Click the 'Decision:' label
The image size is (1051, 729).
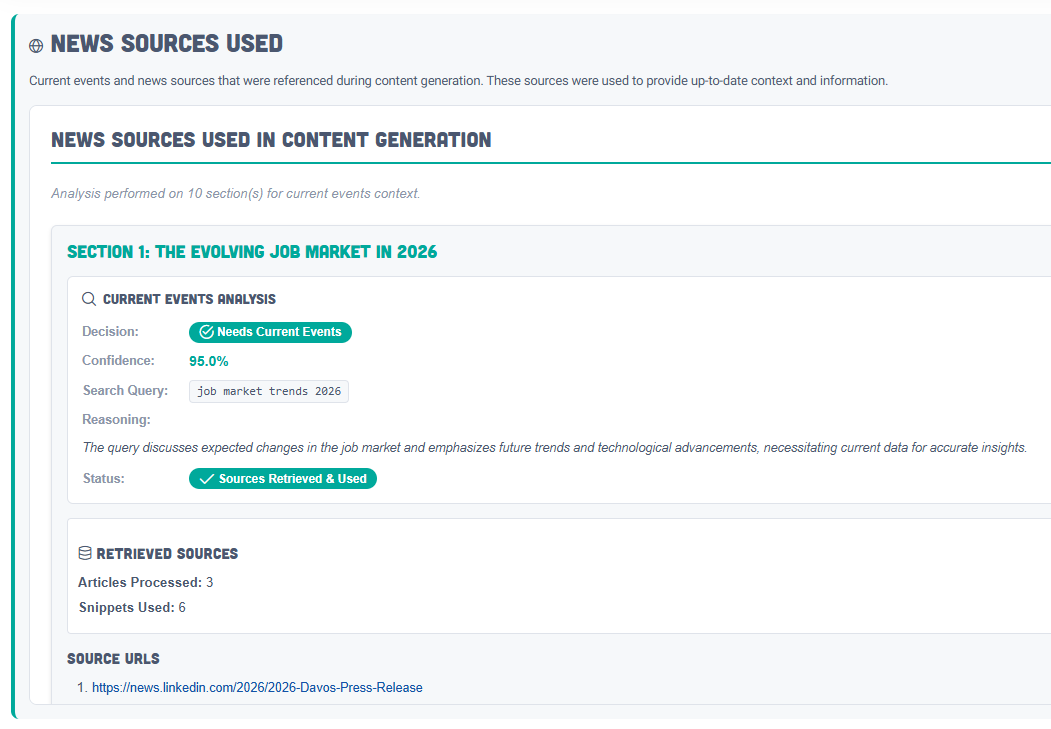[x=110, y=331]
